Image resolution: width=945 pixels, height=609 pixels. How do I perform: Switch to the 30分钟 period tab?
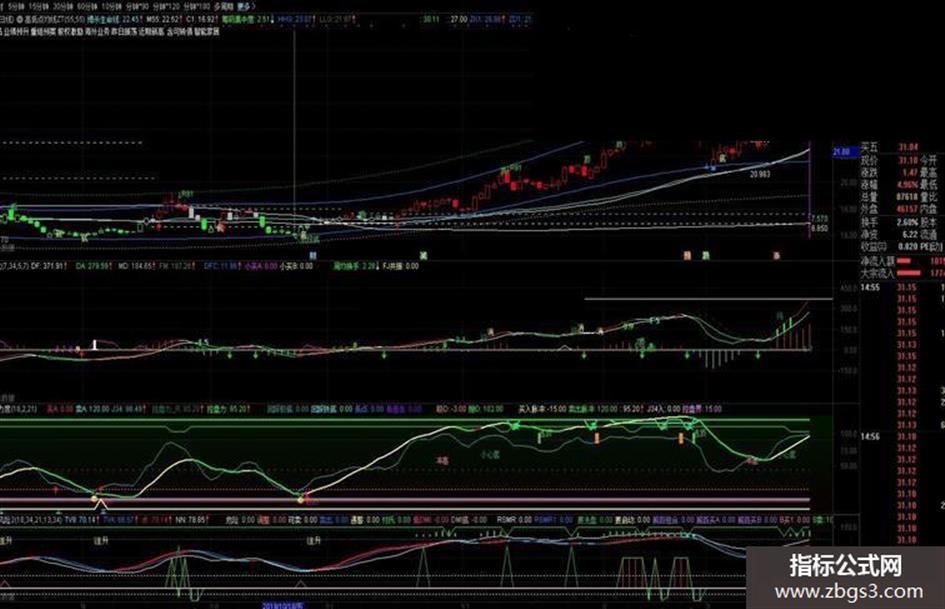click(63, 6)
